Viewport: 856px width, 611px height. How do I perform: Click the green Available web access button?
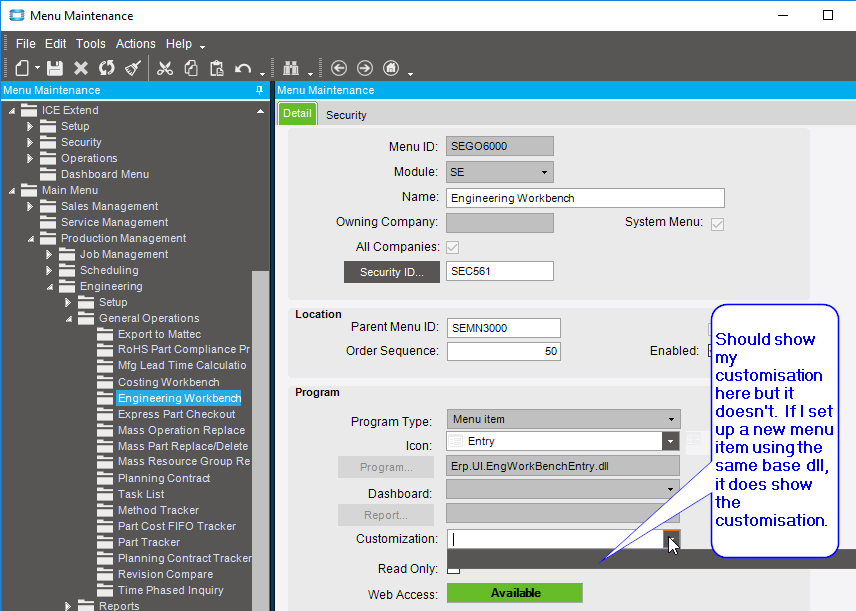pyautogui.click(x=515, y=593)
